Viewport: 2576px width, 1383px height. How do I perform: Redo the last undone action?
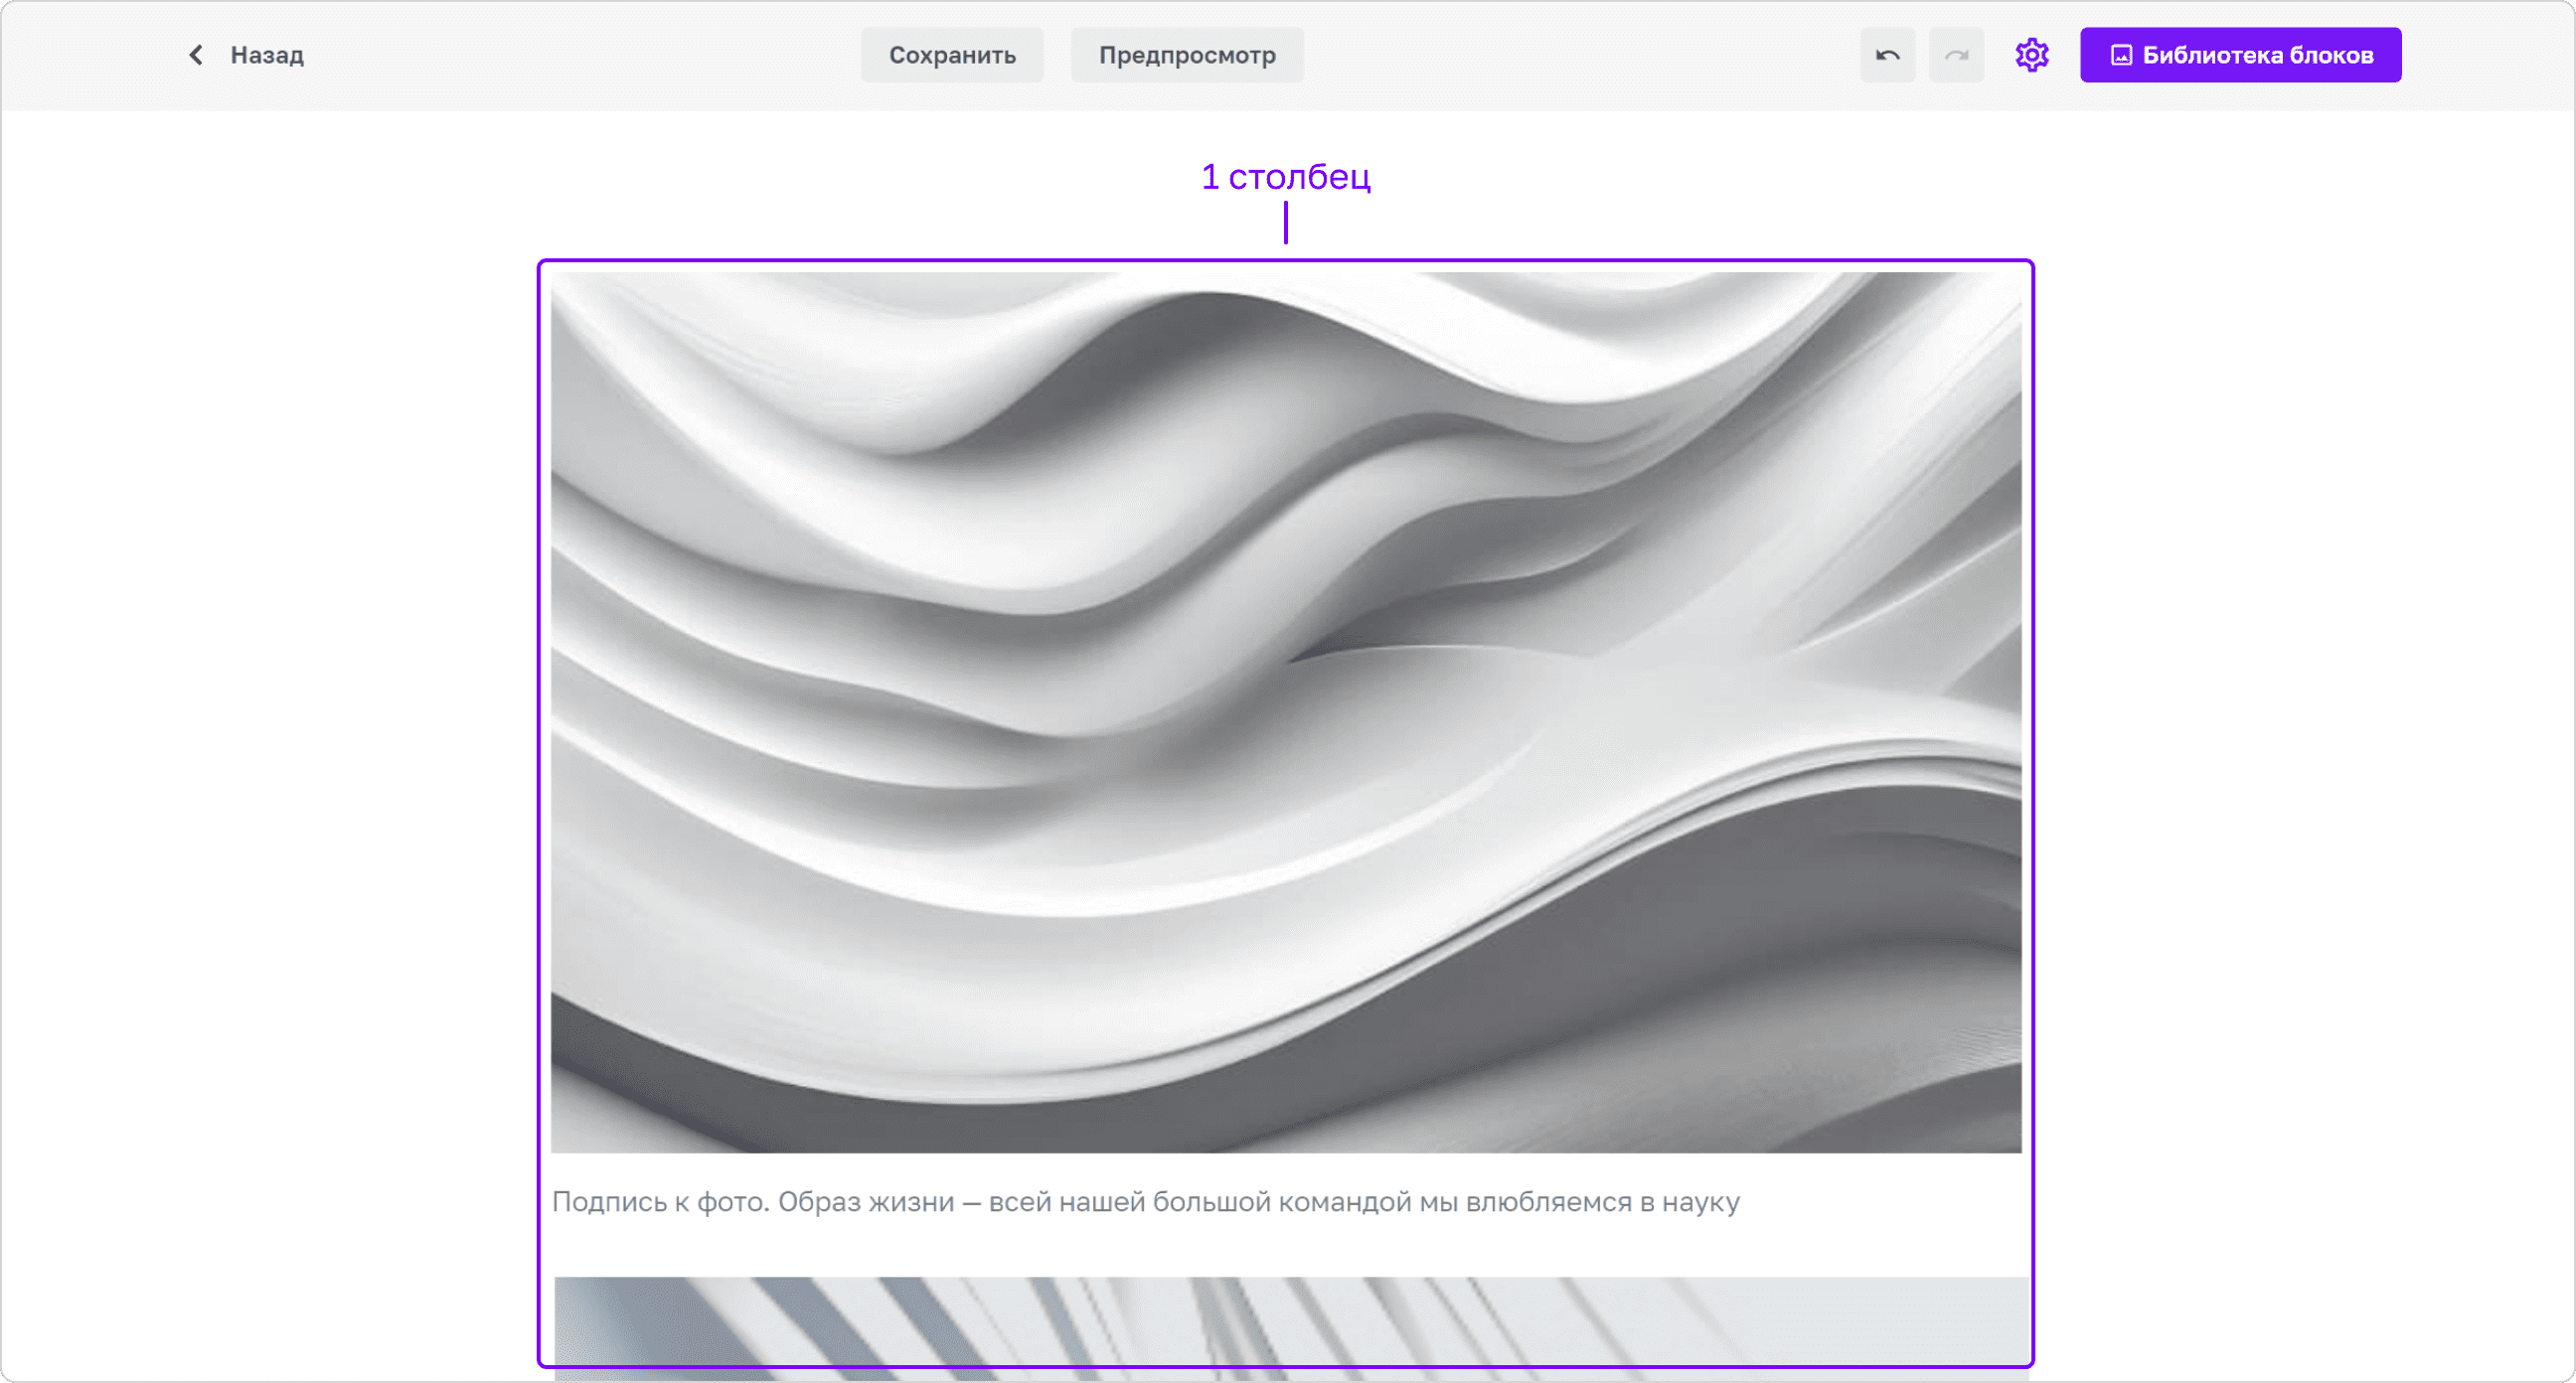pyautogui.click(x=1956, y=55)
